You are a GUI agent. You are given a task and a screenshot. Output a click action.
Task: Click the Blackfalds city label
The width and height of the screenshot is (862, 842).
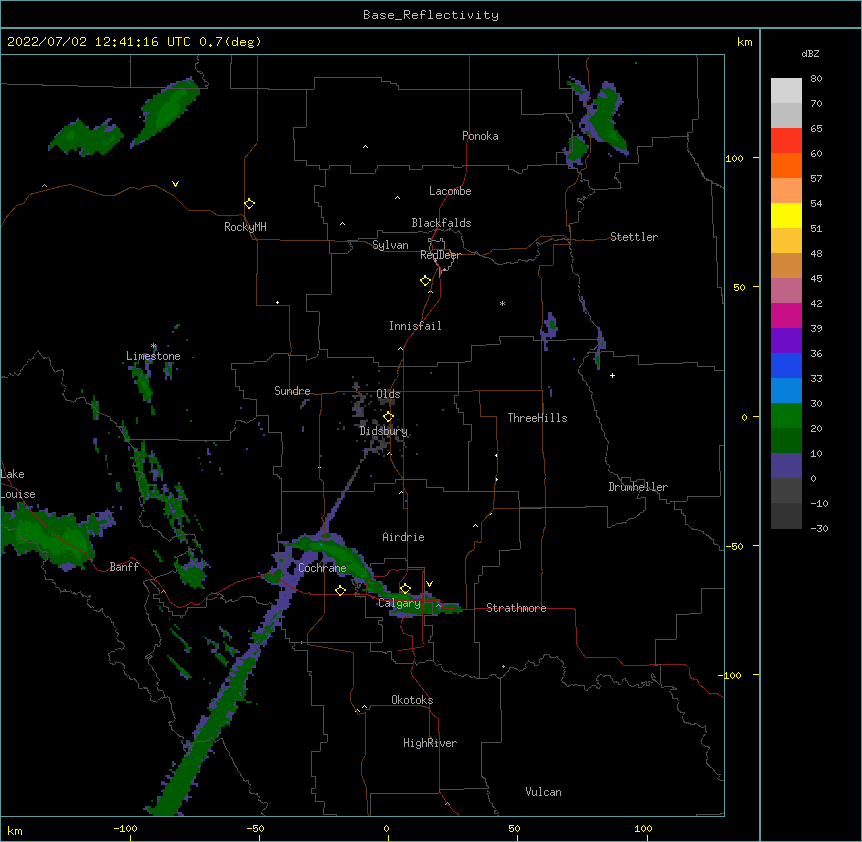[441, 223]
